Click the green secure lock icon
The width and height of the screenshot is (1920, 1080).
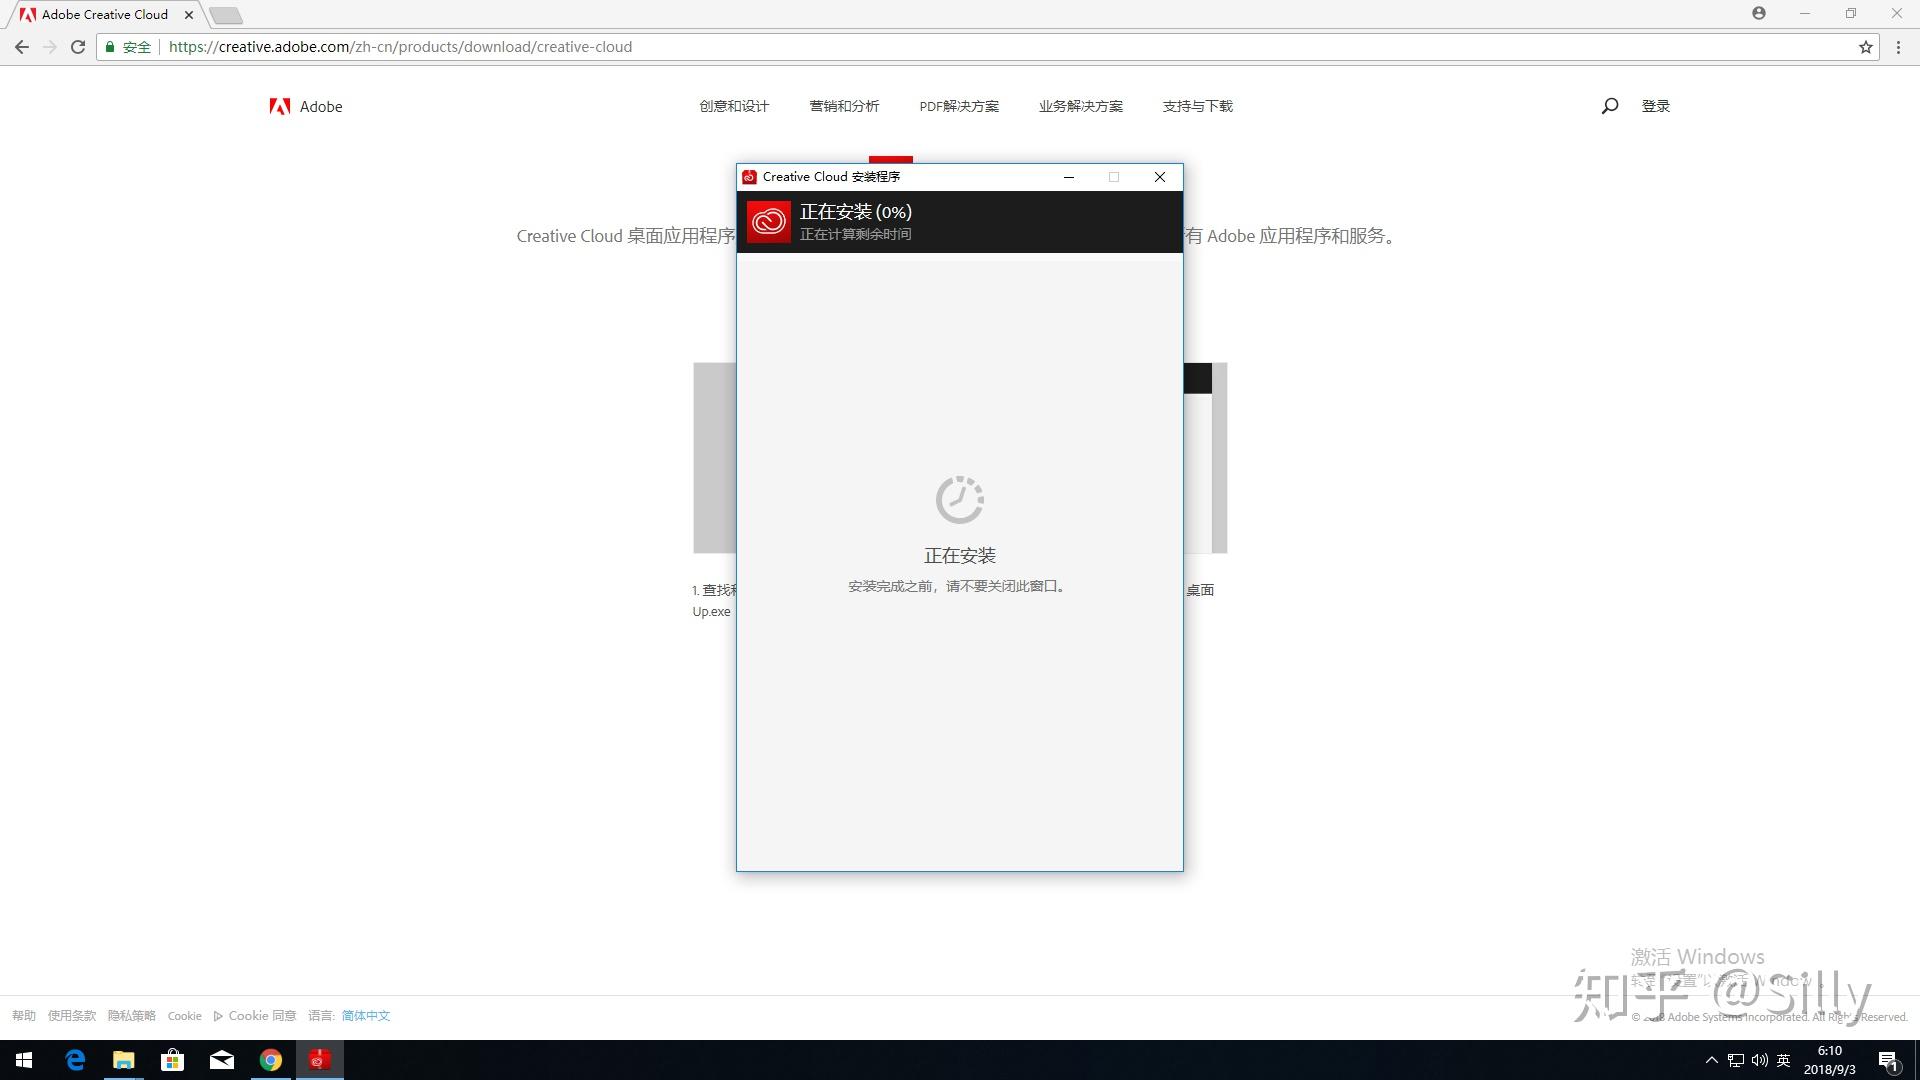click(x=110, y=47)
